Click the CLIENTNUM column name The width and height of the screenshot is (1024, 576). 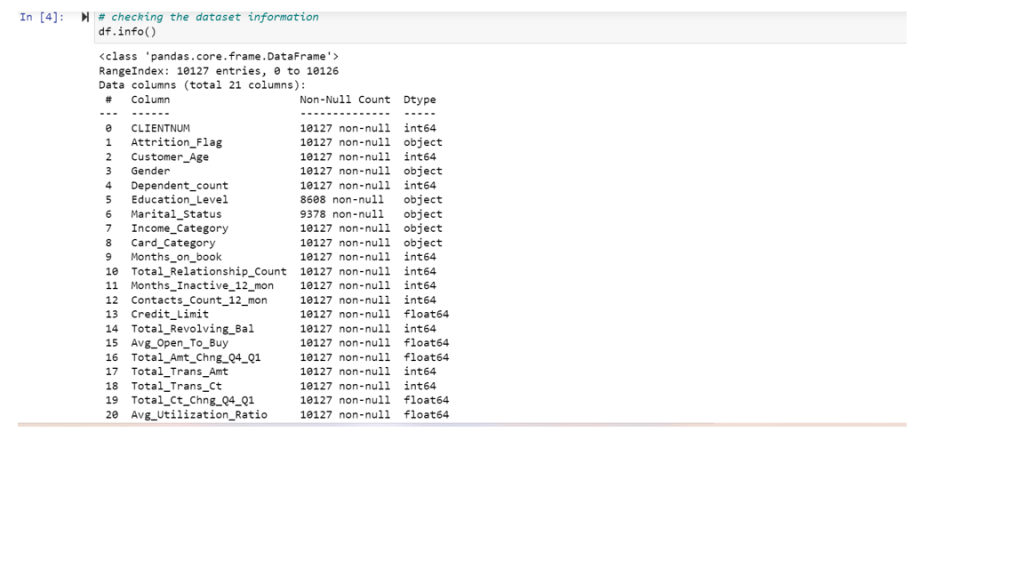click(x=160, y=128)
